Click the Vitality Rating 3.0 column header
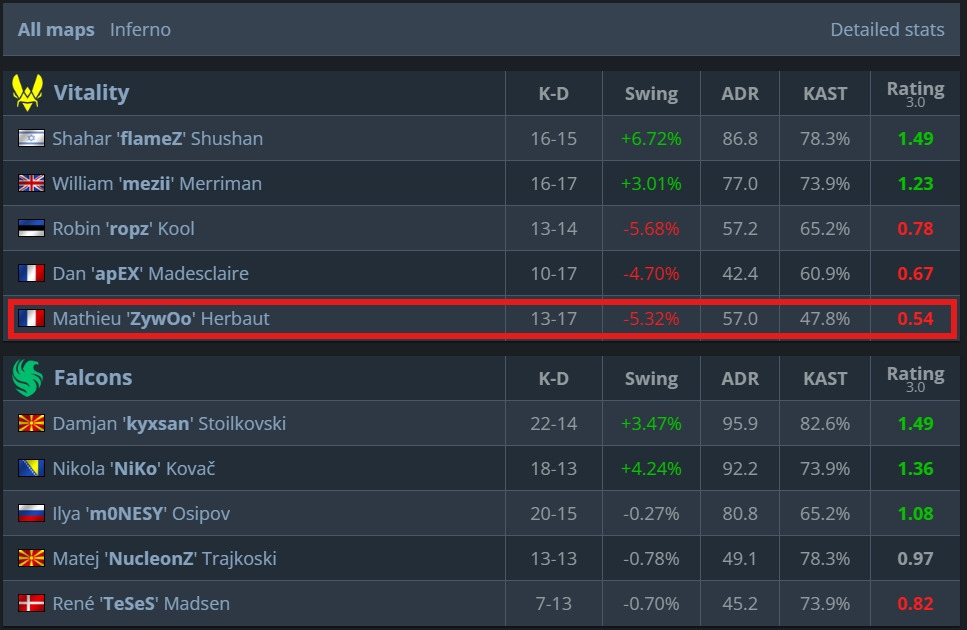Image resolution: width=967 pixels, height=630 pixels. pyautogui.click(x=915, y=93)
